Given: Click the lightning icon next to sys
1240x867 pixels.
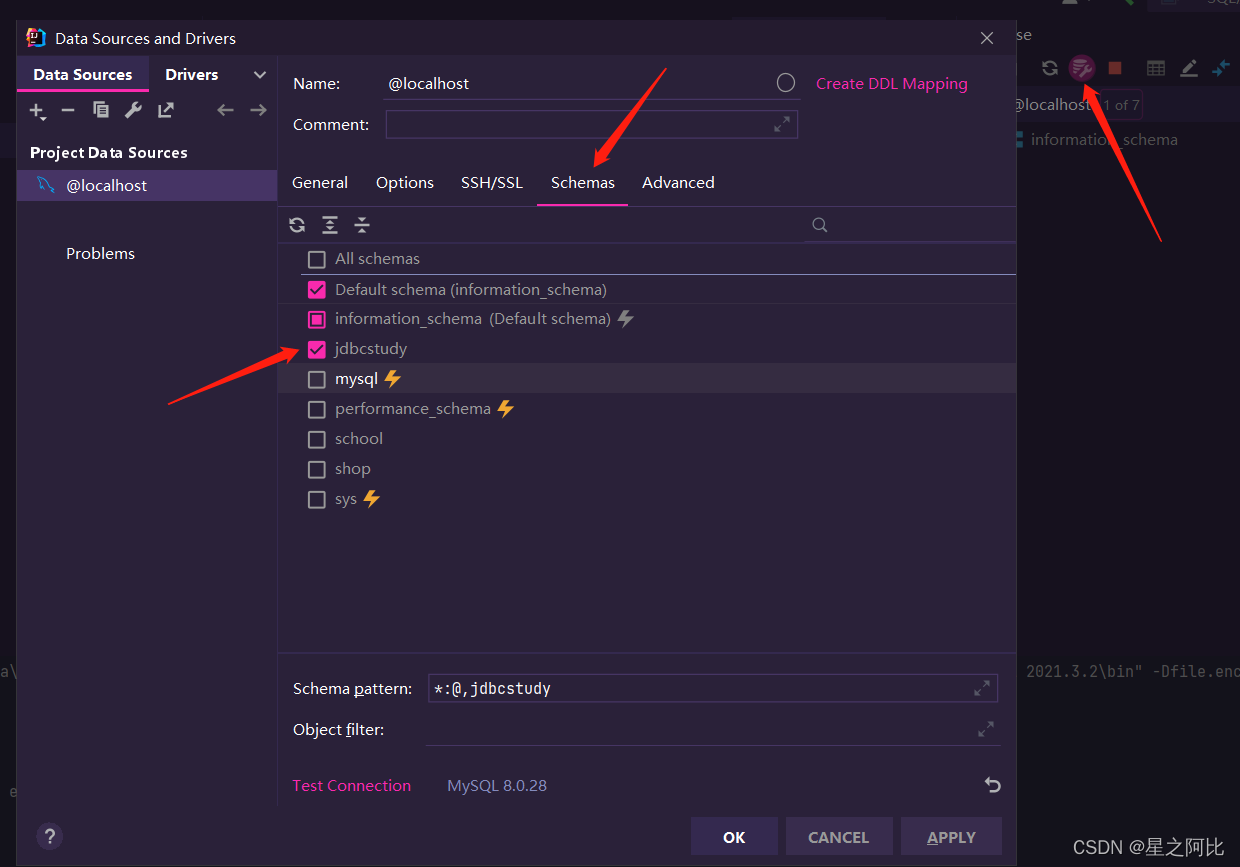Looking at the screenshot, I should click(x=372, y=499).
